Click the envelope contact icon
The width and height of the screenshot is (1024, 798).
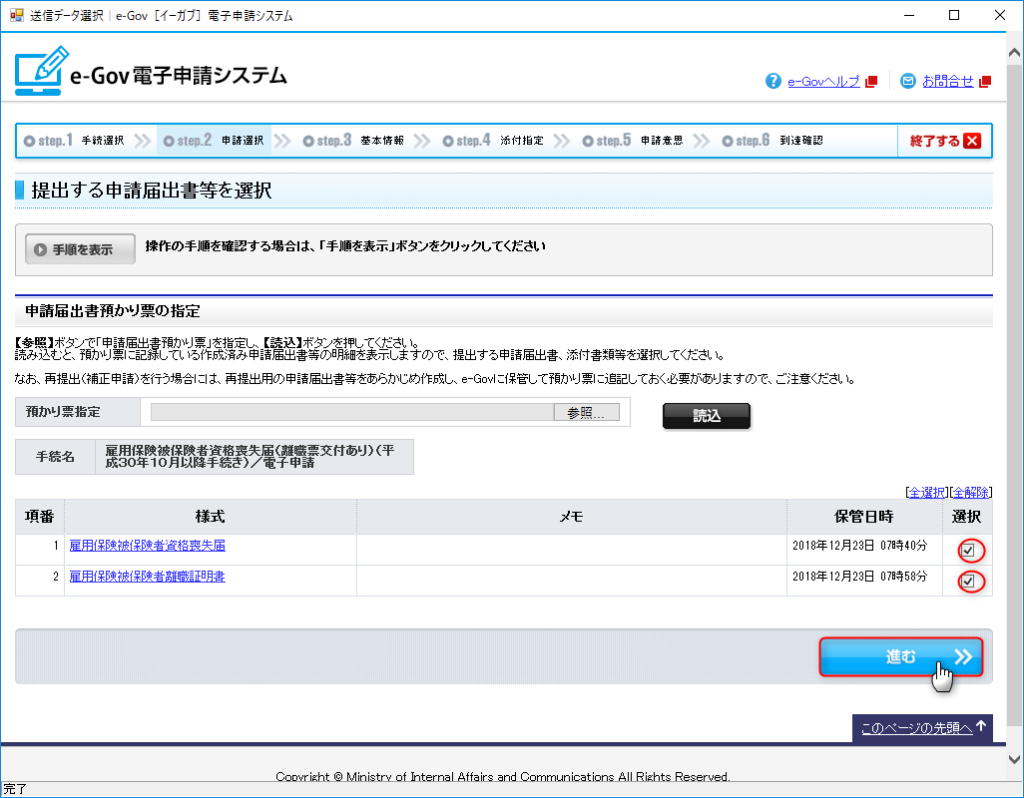tap(908, 81)
